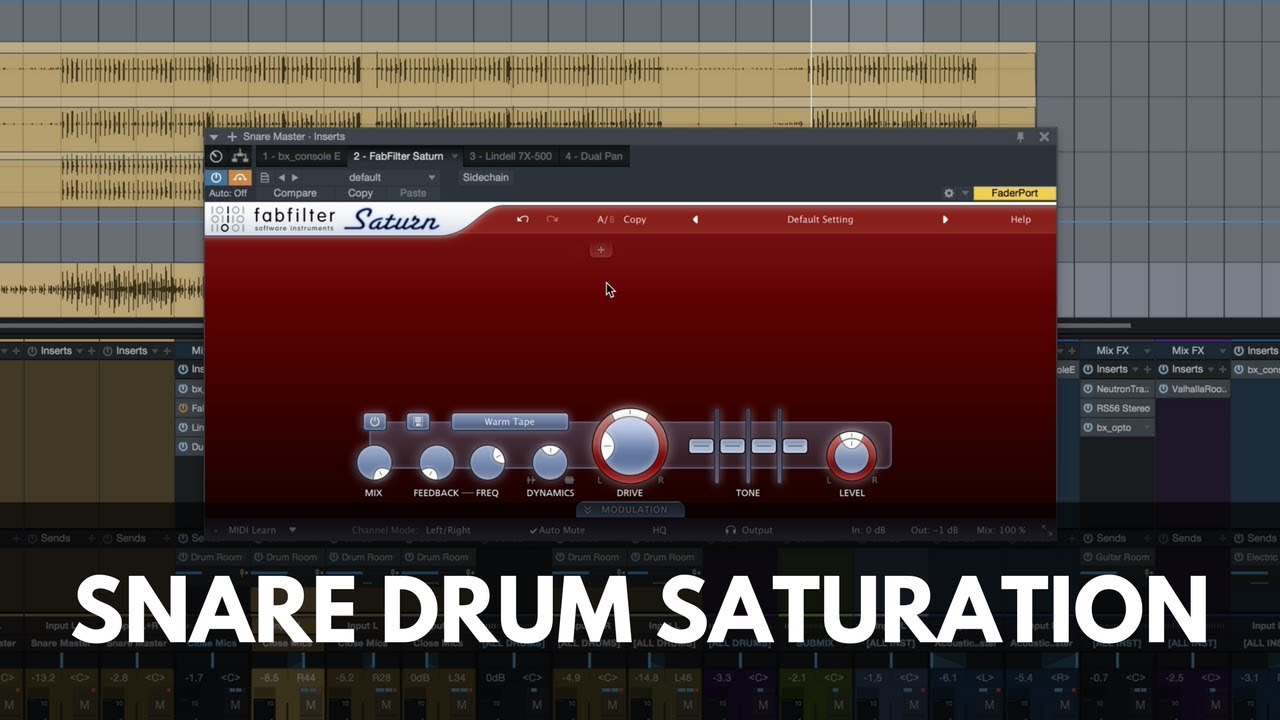Click the Compare button

[295, 193]
